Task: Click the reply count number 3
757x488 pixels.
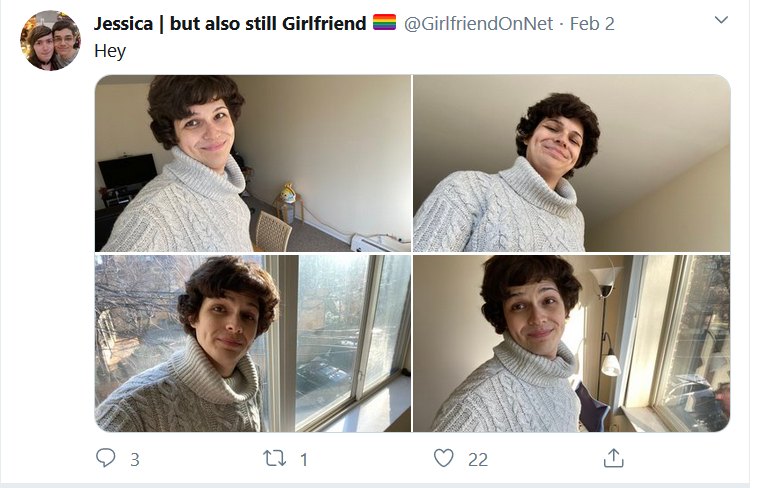Action: (135, 460)
